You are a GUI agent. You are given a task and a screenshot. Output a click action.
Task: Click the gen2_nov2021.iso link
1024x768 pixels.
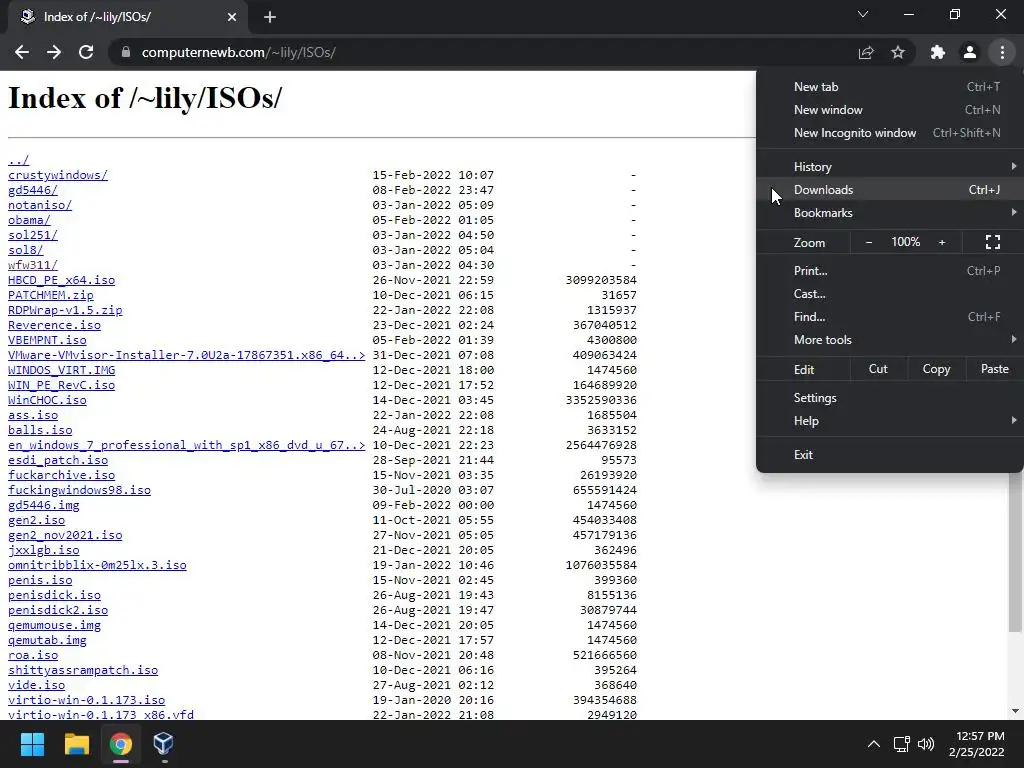tap(65, 535)
